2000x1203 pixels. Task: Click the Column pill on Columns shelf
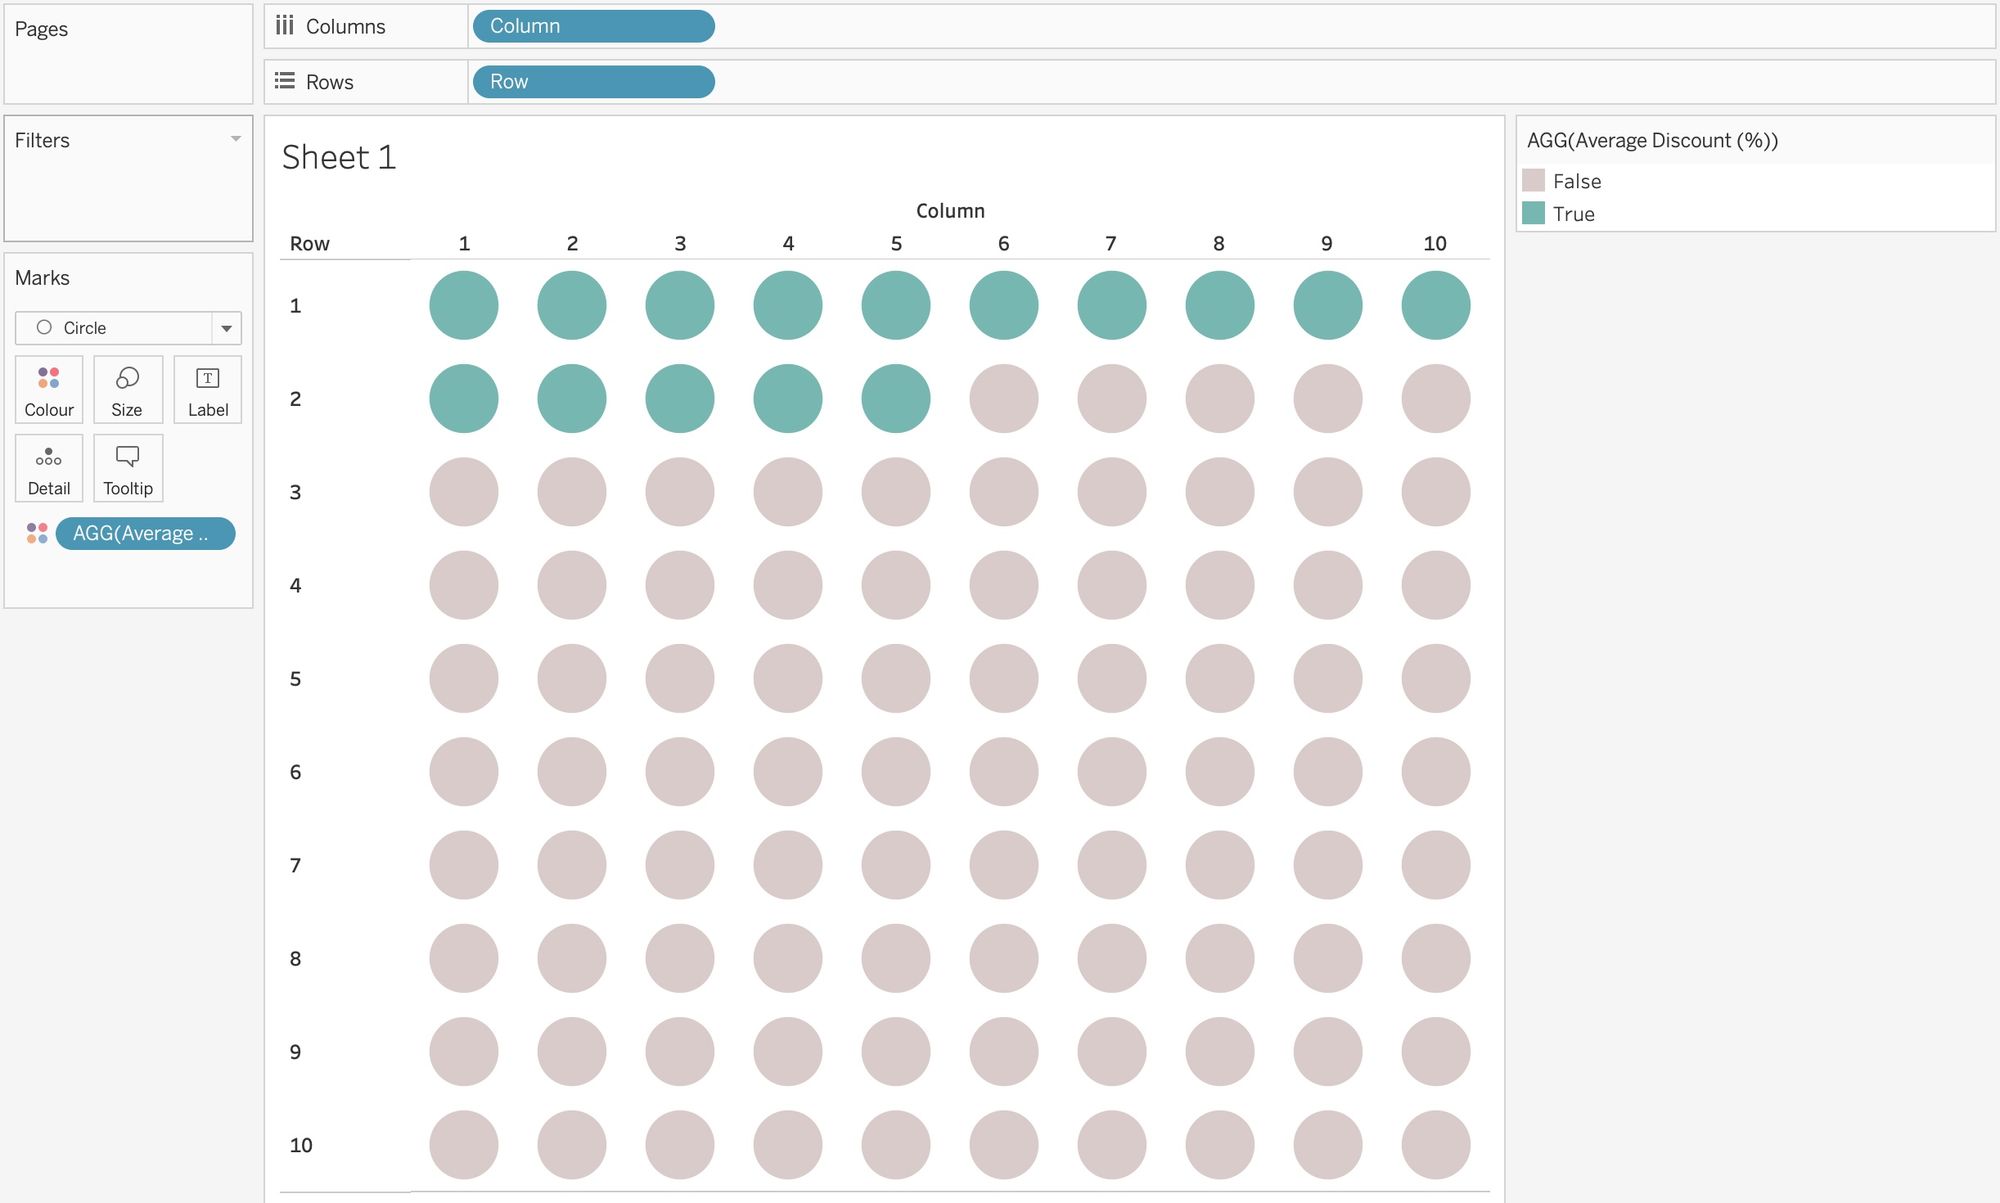[x=593, y=26]
